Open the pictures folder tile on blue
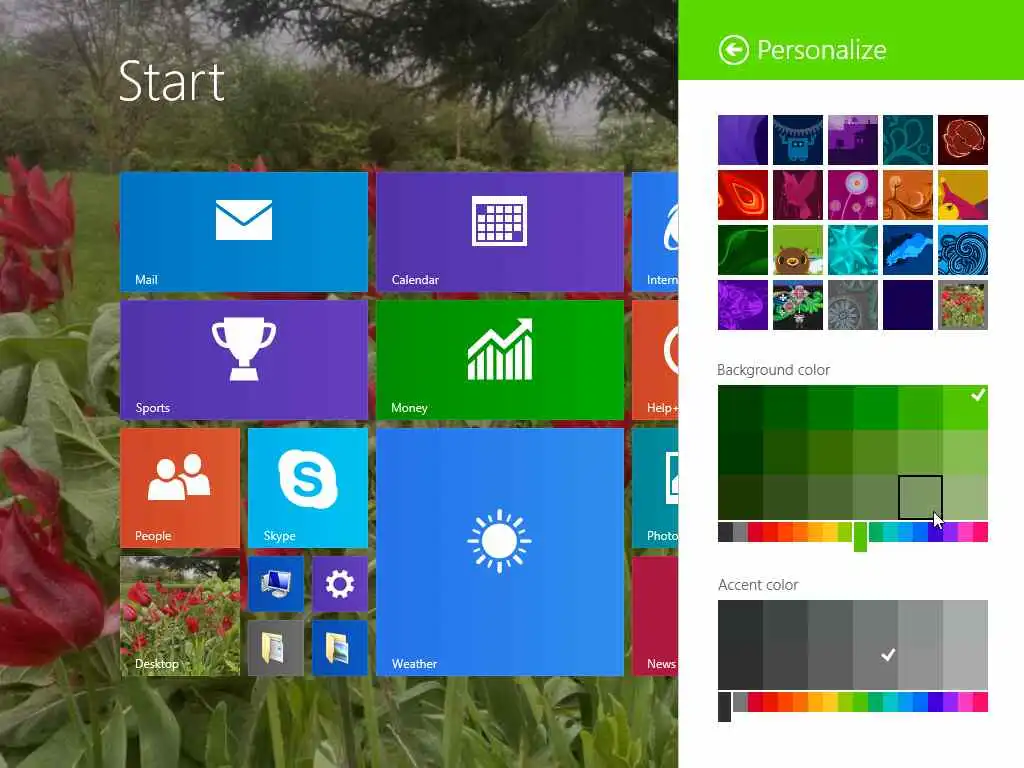The height and width of the screenshot is (768, 1024). 340,647
